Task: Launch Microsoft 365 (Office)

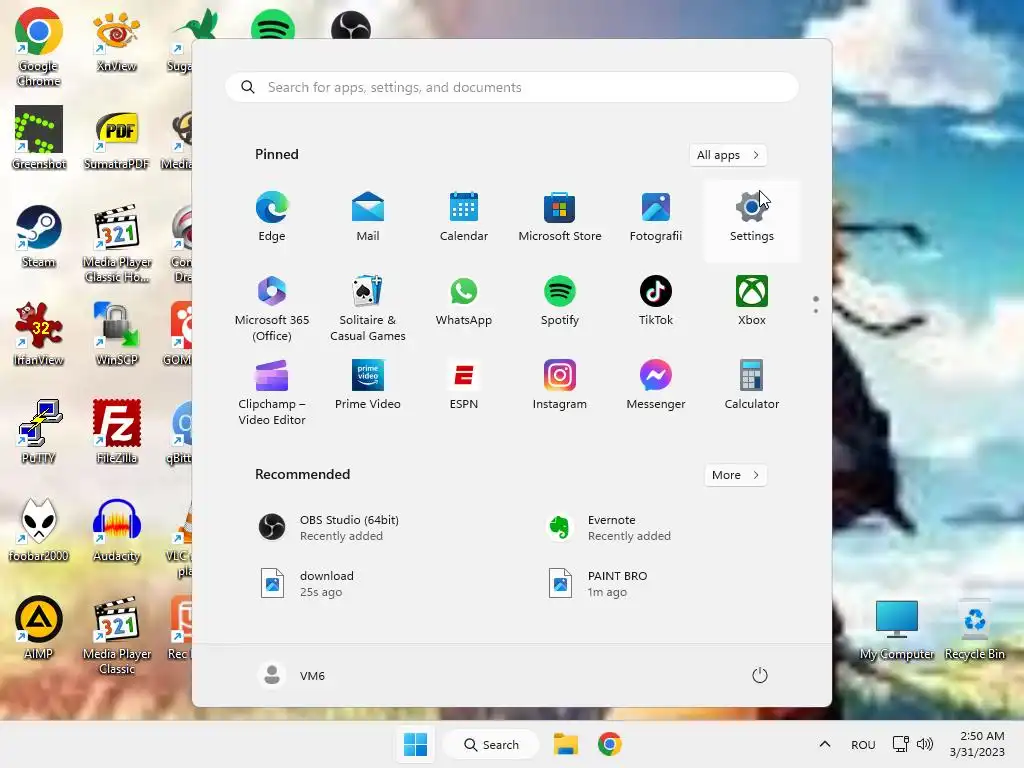Action: (x=272, y=308)
